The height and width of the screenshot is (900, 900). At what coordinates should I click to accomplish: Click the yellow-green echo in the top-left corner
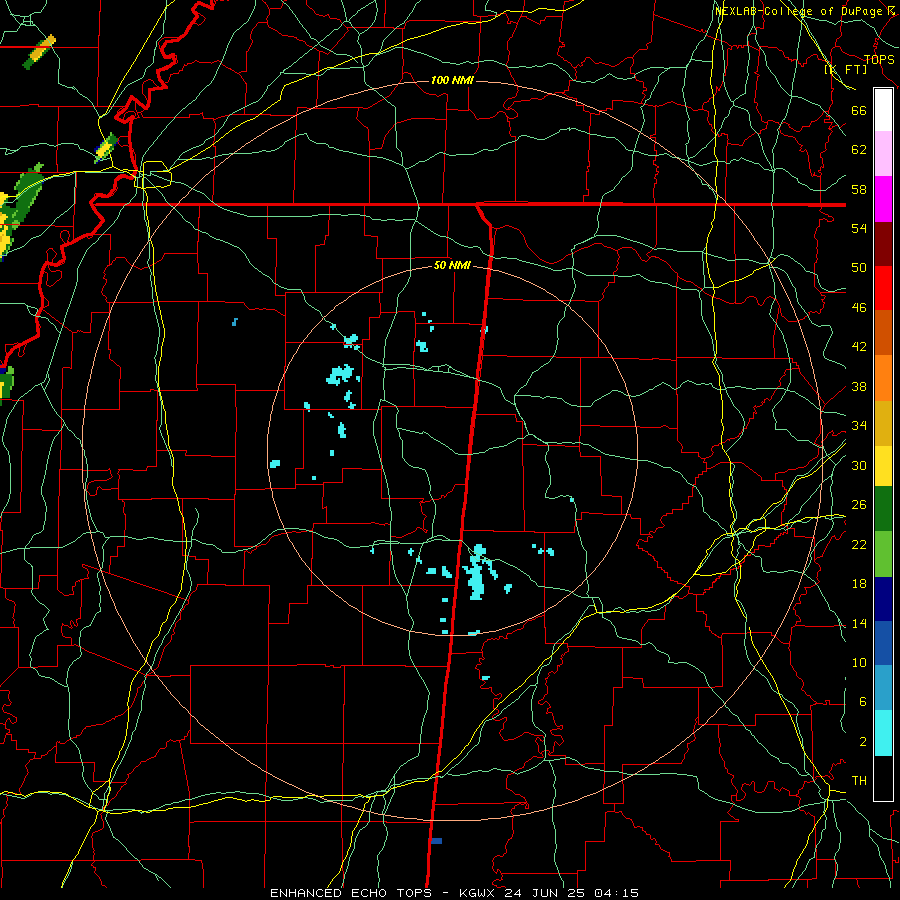39,52
